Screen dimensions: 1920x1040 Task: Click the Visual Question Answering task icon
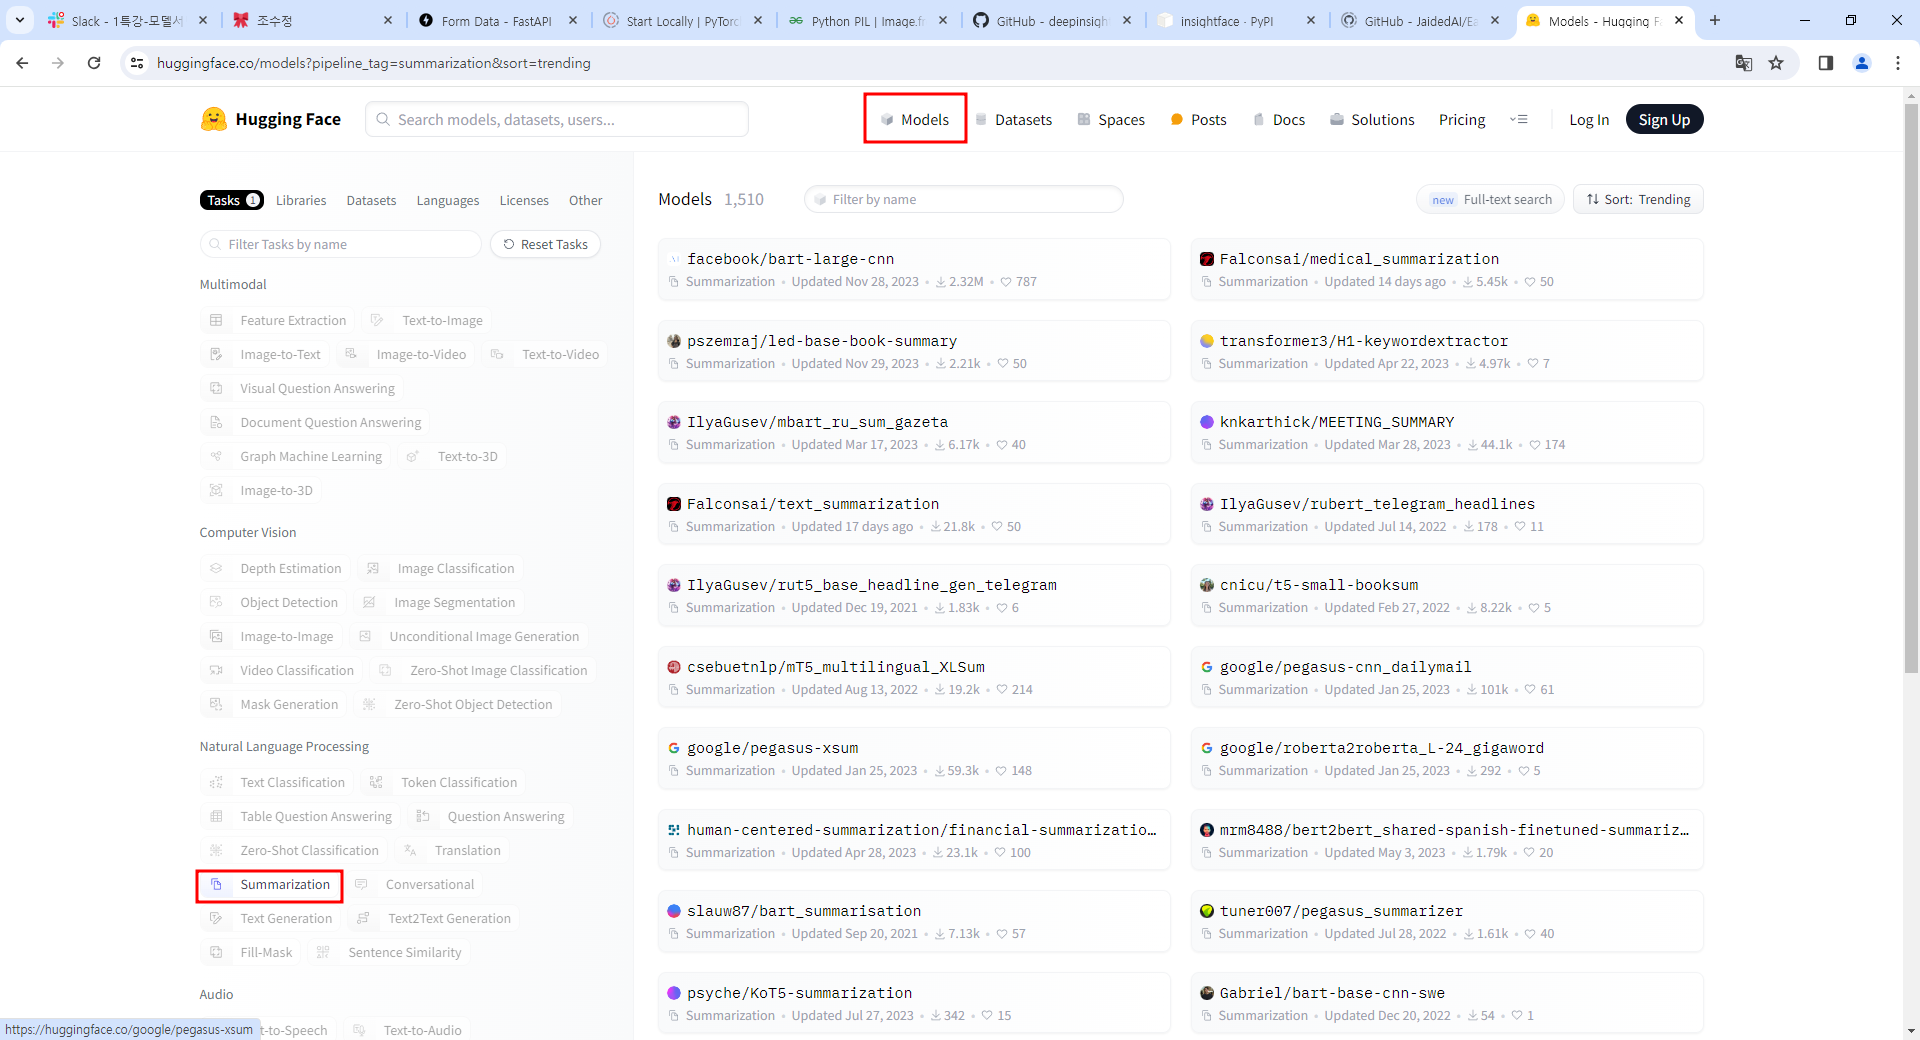(x=216, y=388)
